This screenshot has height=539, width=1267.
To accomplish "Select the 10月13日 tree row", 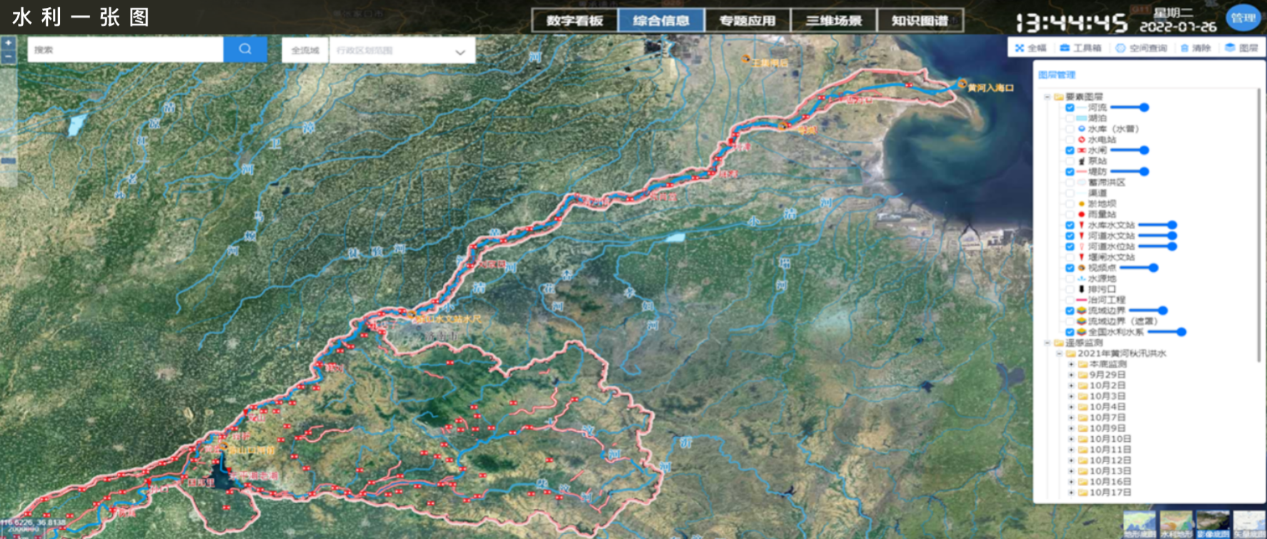I will click(x=1105, y=470).
